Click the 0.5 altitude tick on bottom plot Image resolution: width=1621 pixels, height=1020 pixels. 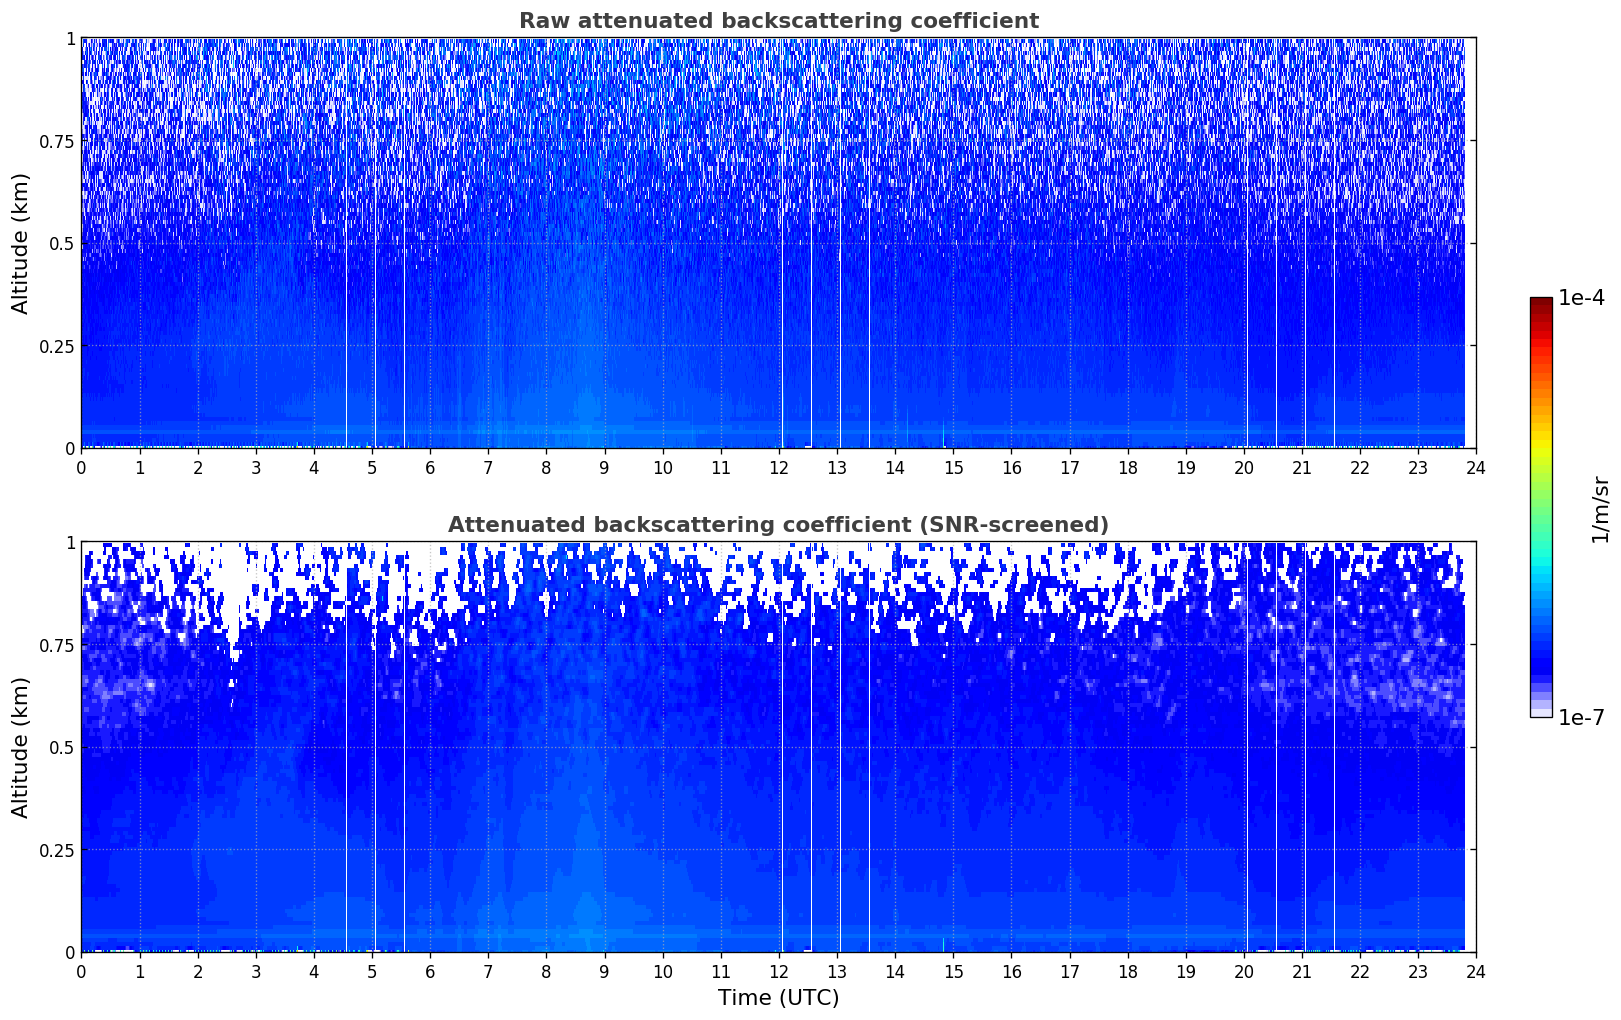62,747
